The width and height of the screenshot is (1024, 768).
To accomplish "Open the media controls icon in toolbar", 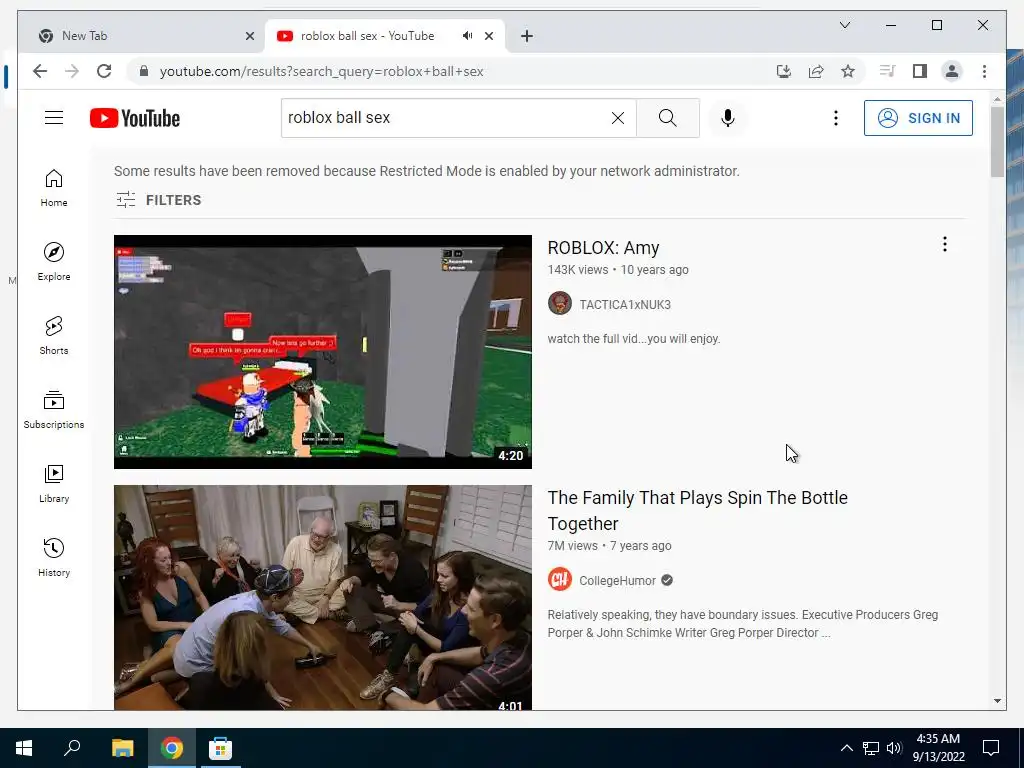I will pos(887,71).
